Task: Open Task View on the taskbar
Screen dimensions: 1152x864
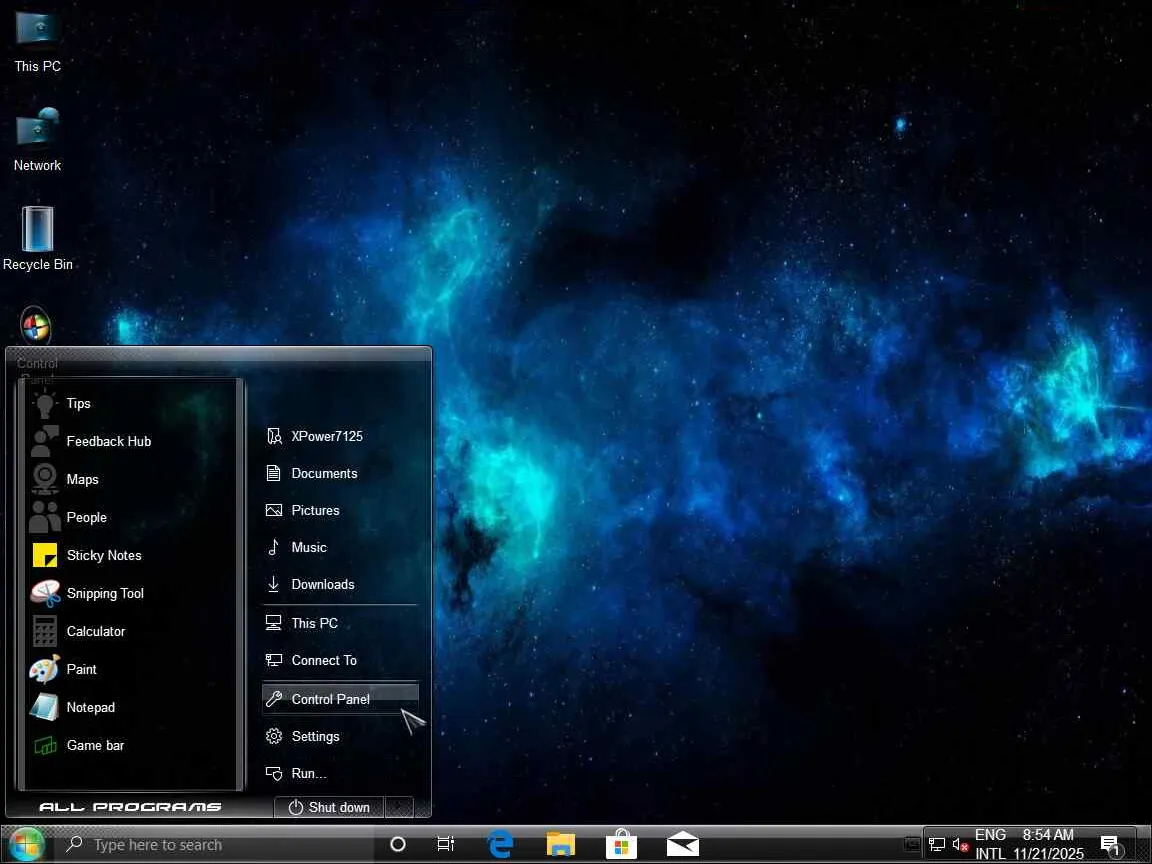Action: click(446, 844)
